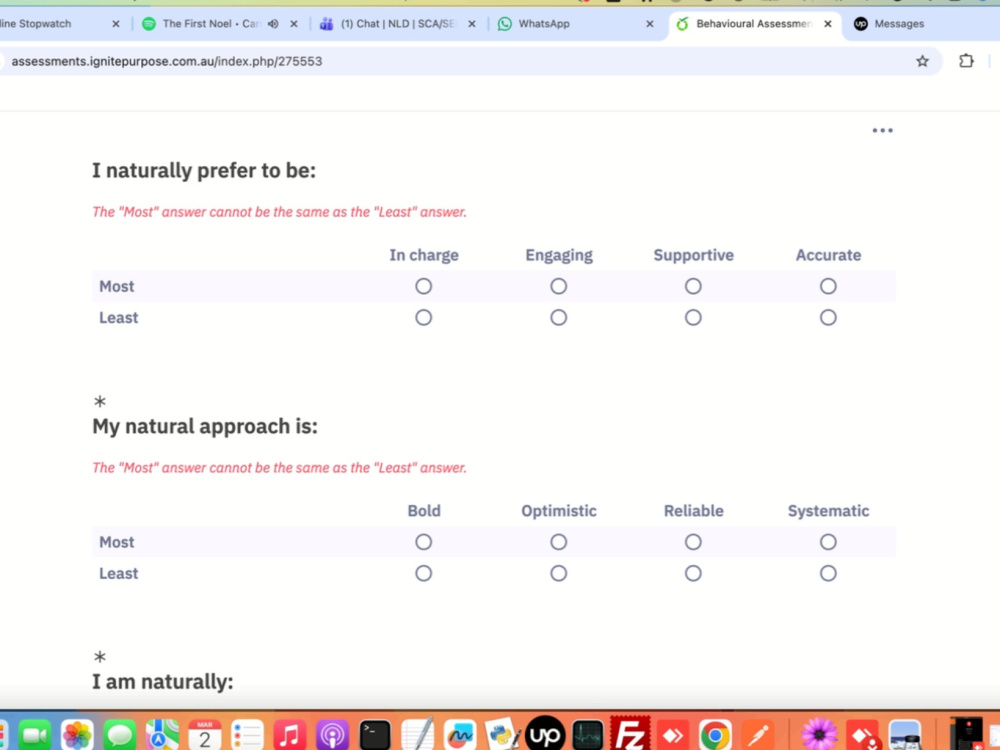Bookmark this page with the star icon
The image size is (1000, 750).
click(922, 61)
